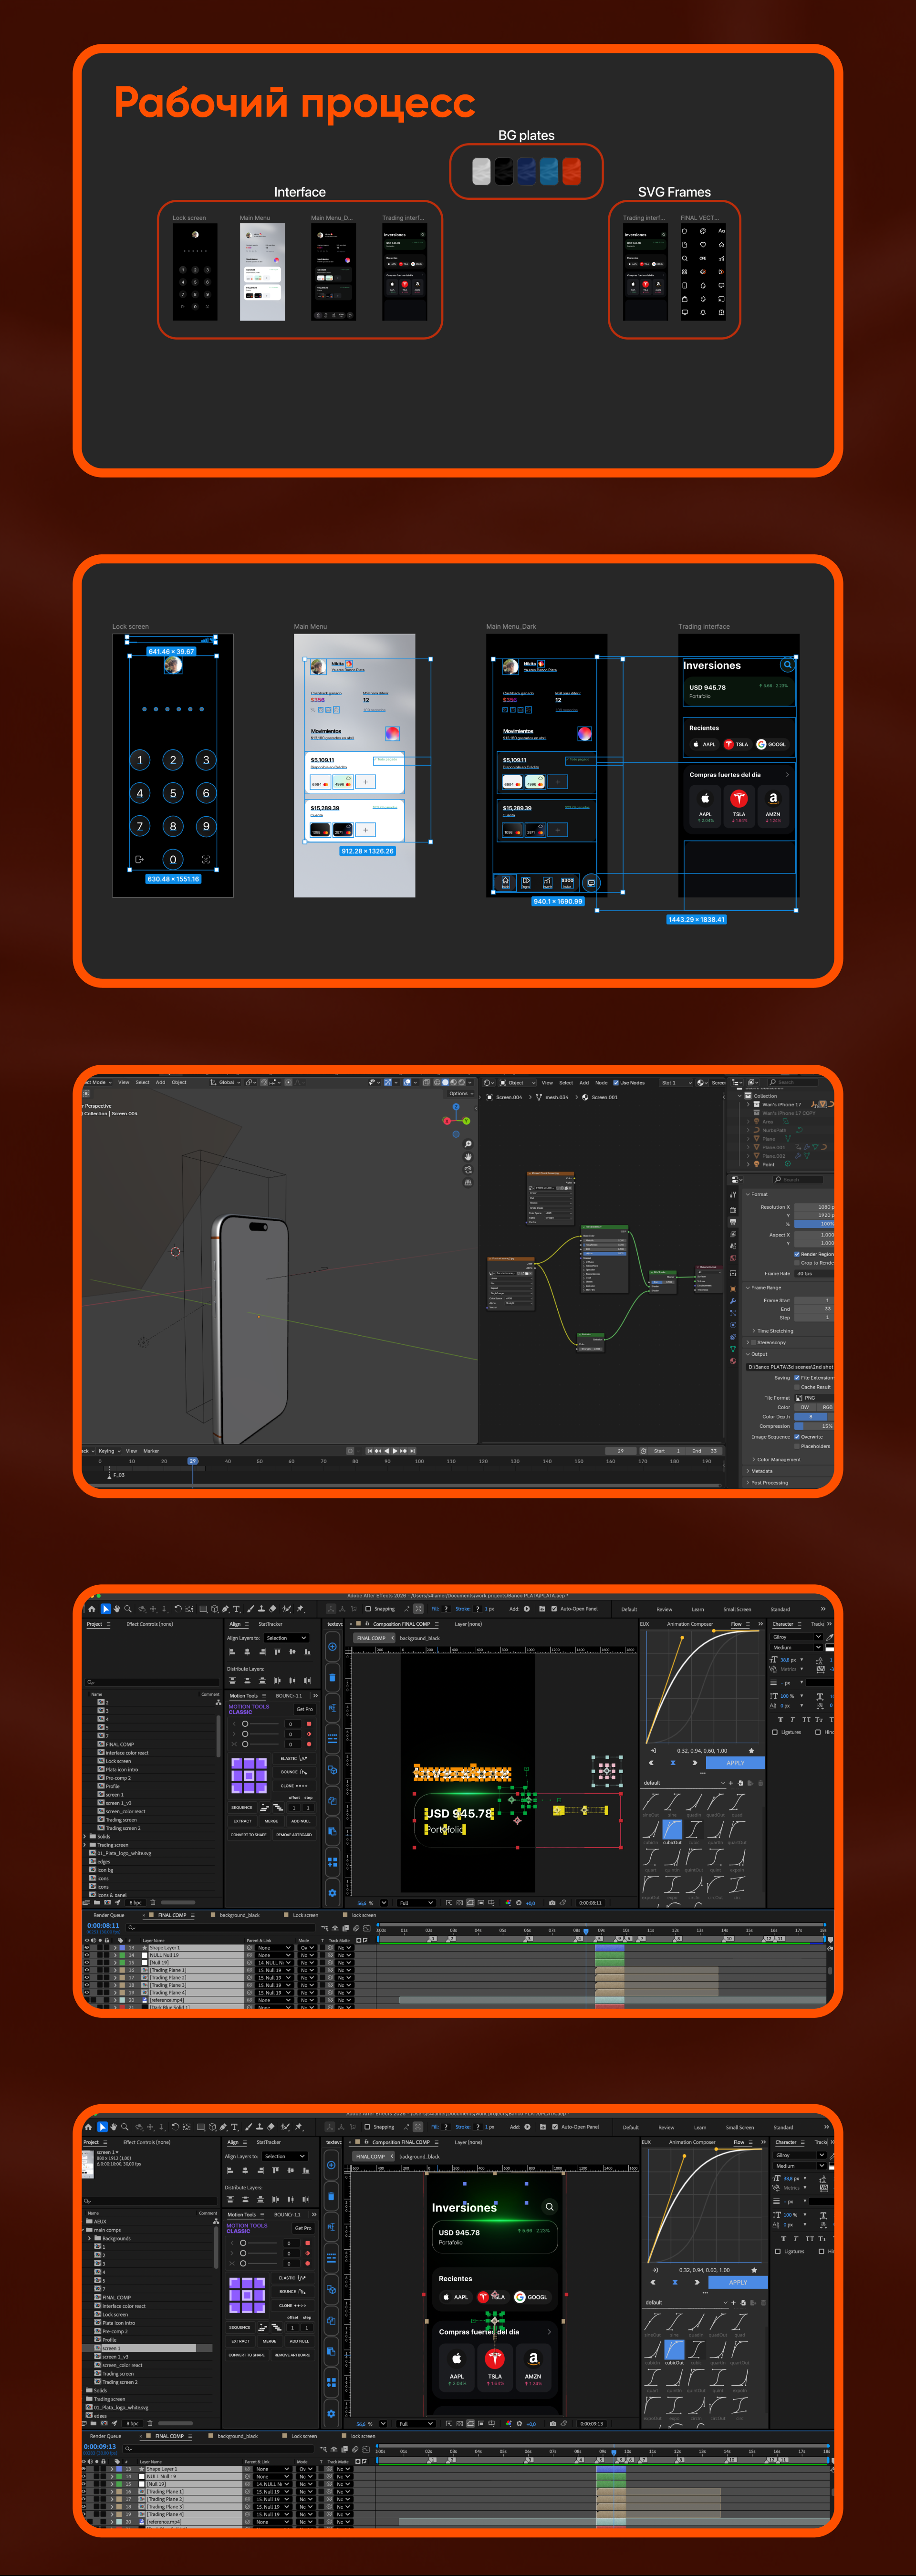Enable Crop to Render checkbox in Blender

[x=797, y=1263]
